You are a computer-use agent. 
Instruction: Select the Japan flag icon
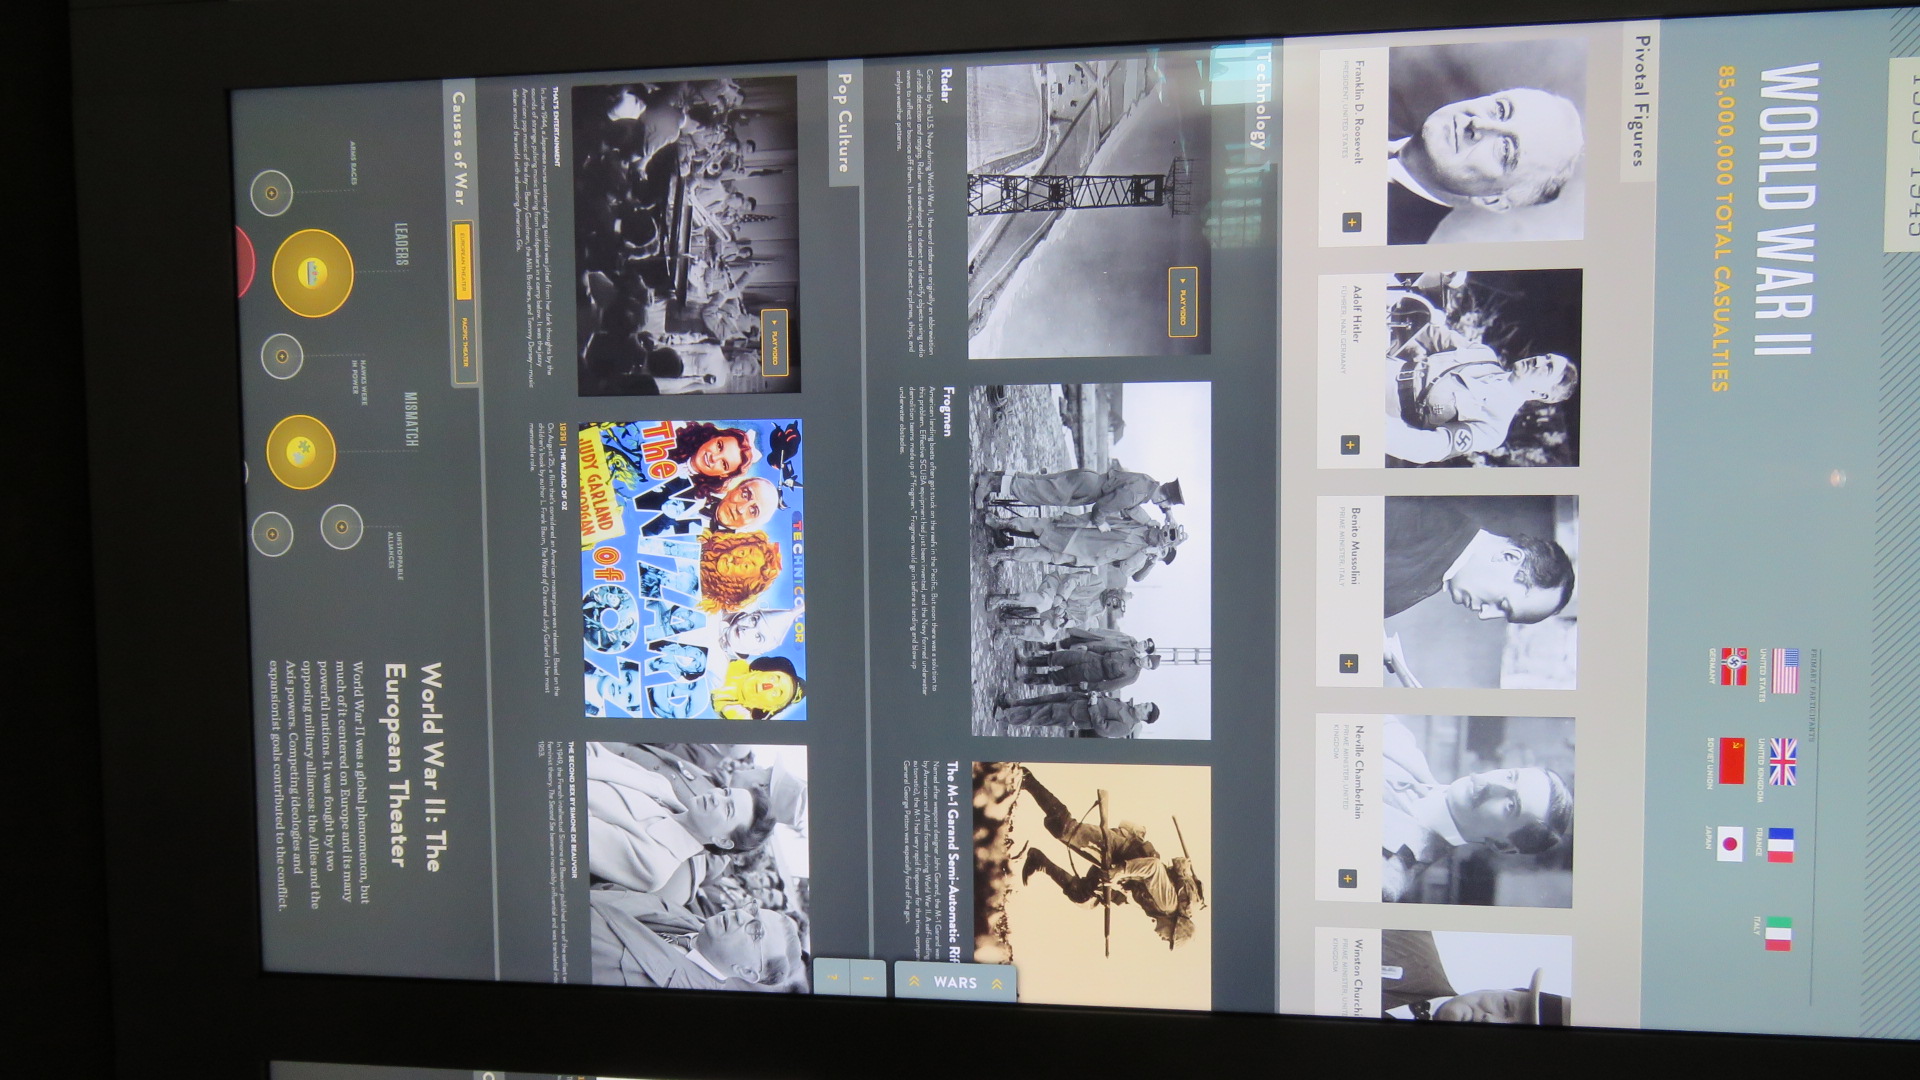1731,844
